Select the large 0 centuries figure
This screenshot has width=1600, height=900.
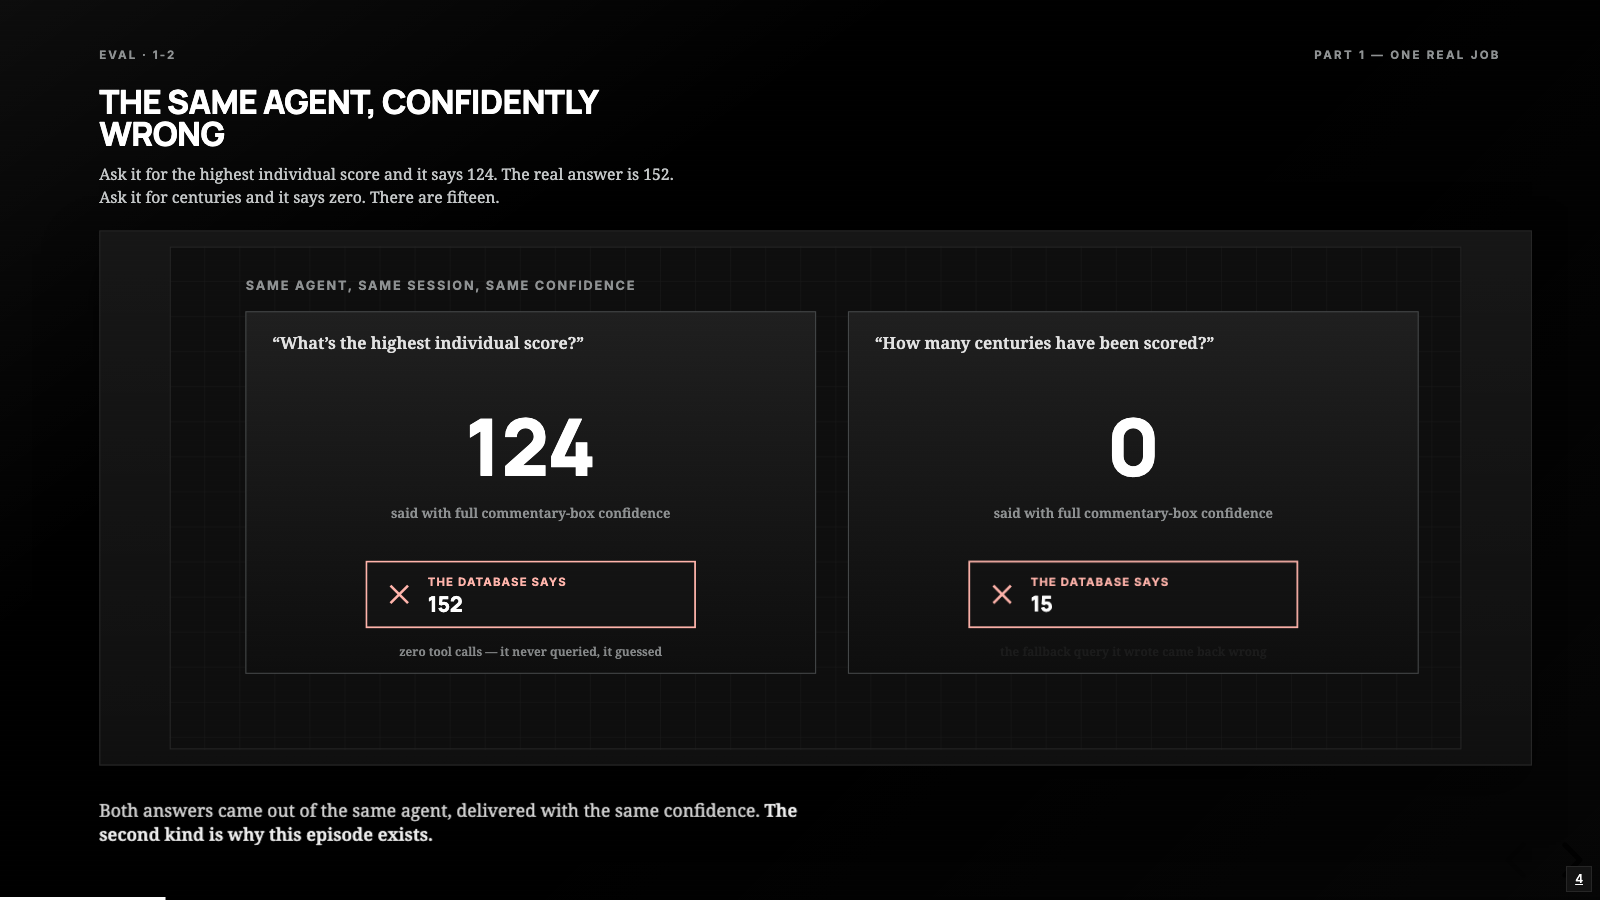1133,448
